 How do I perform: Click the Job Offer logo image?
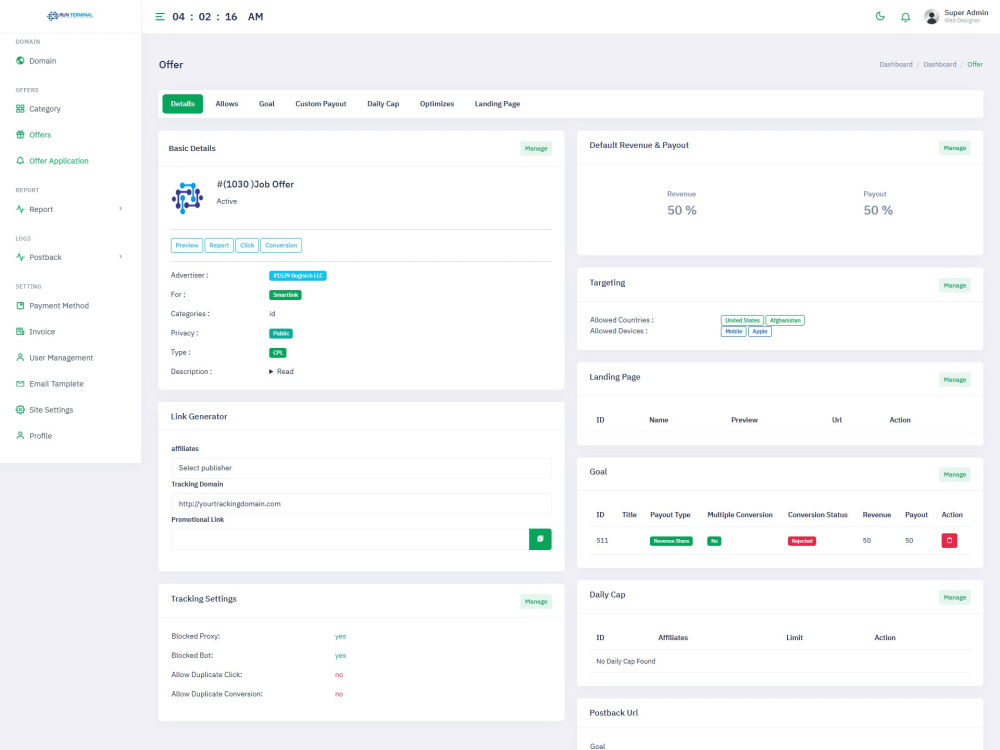pos(187,198)
